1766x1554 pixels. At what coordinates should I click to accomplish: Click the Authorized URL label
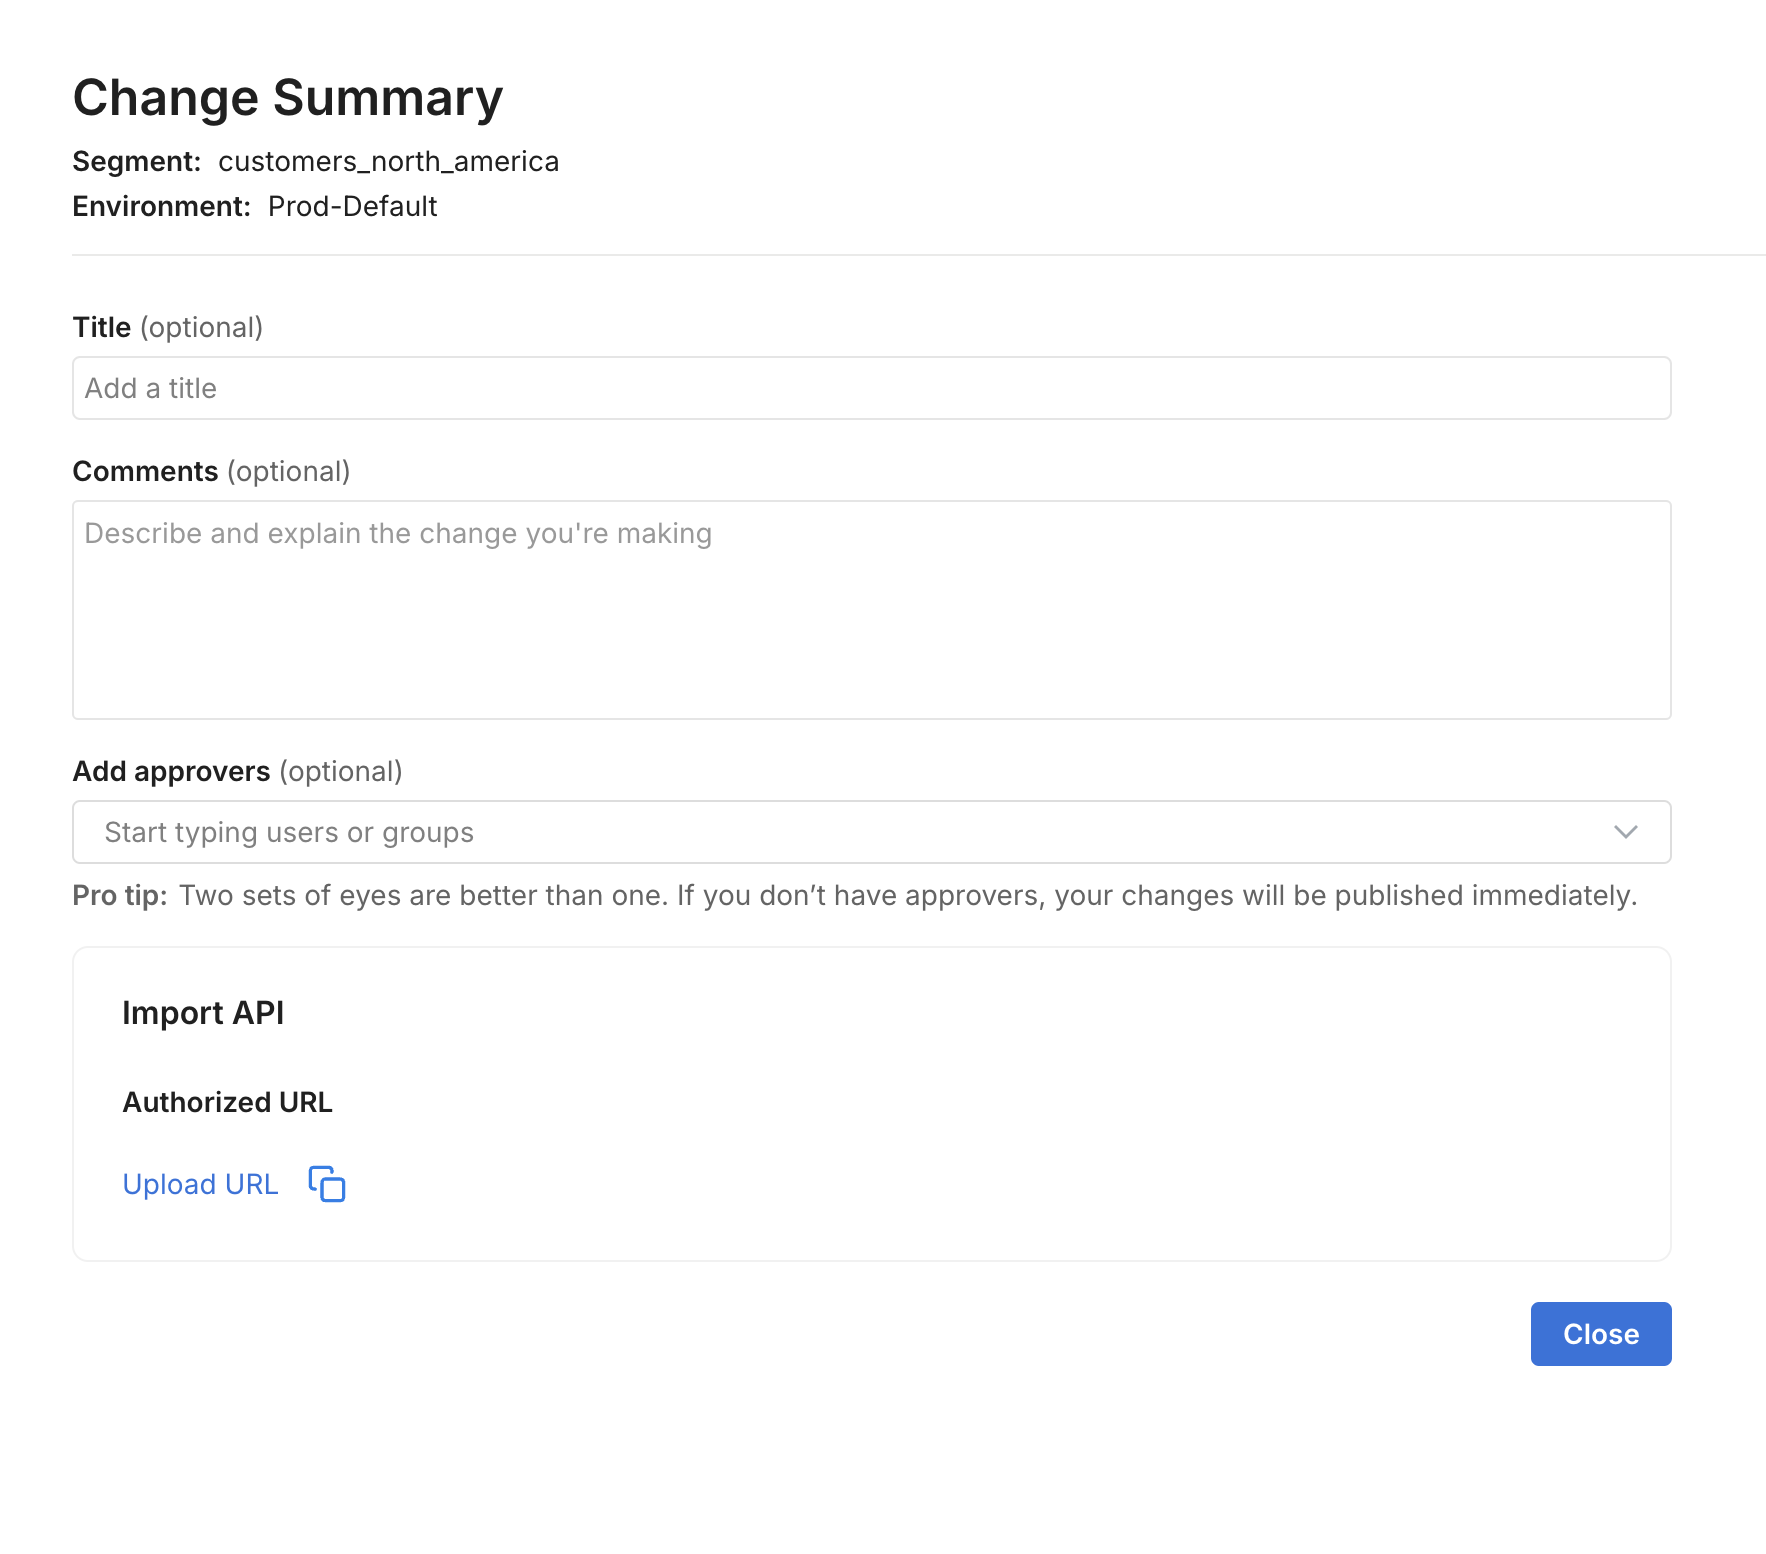click(x=227, y=1102)
